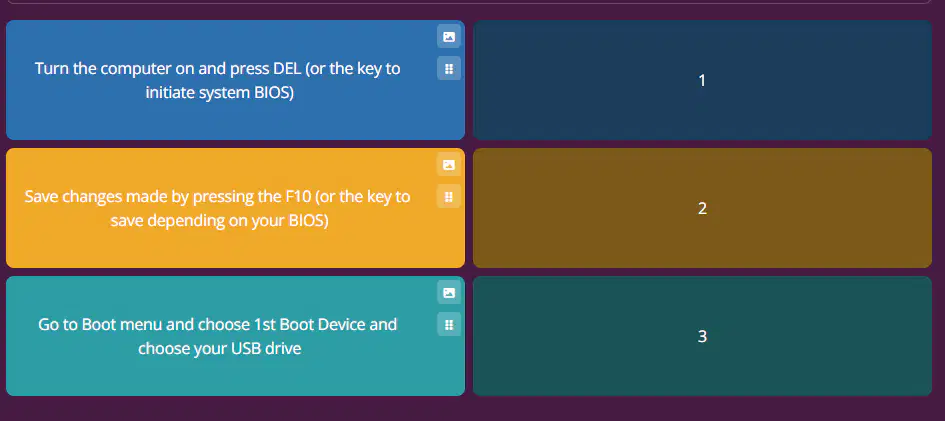Select the orange "Save changes made by pressing F10" card
The height and width of the screenshot is (421, 945).
(235, 208)
